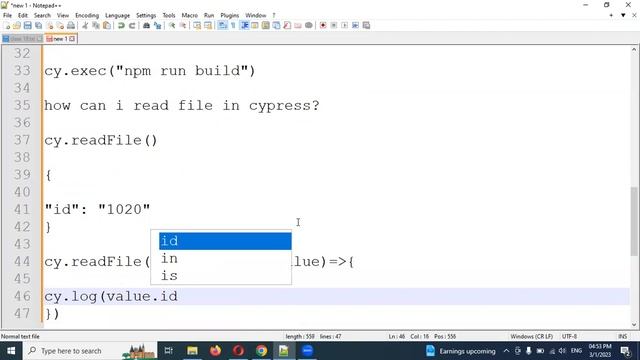Toggle synchronized horizontal scrolling icon
The width and height of the screenshot is (640, 360).
[208, 25]
